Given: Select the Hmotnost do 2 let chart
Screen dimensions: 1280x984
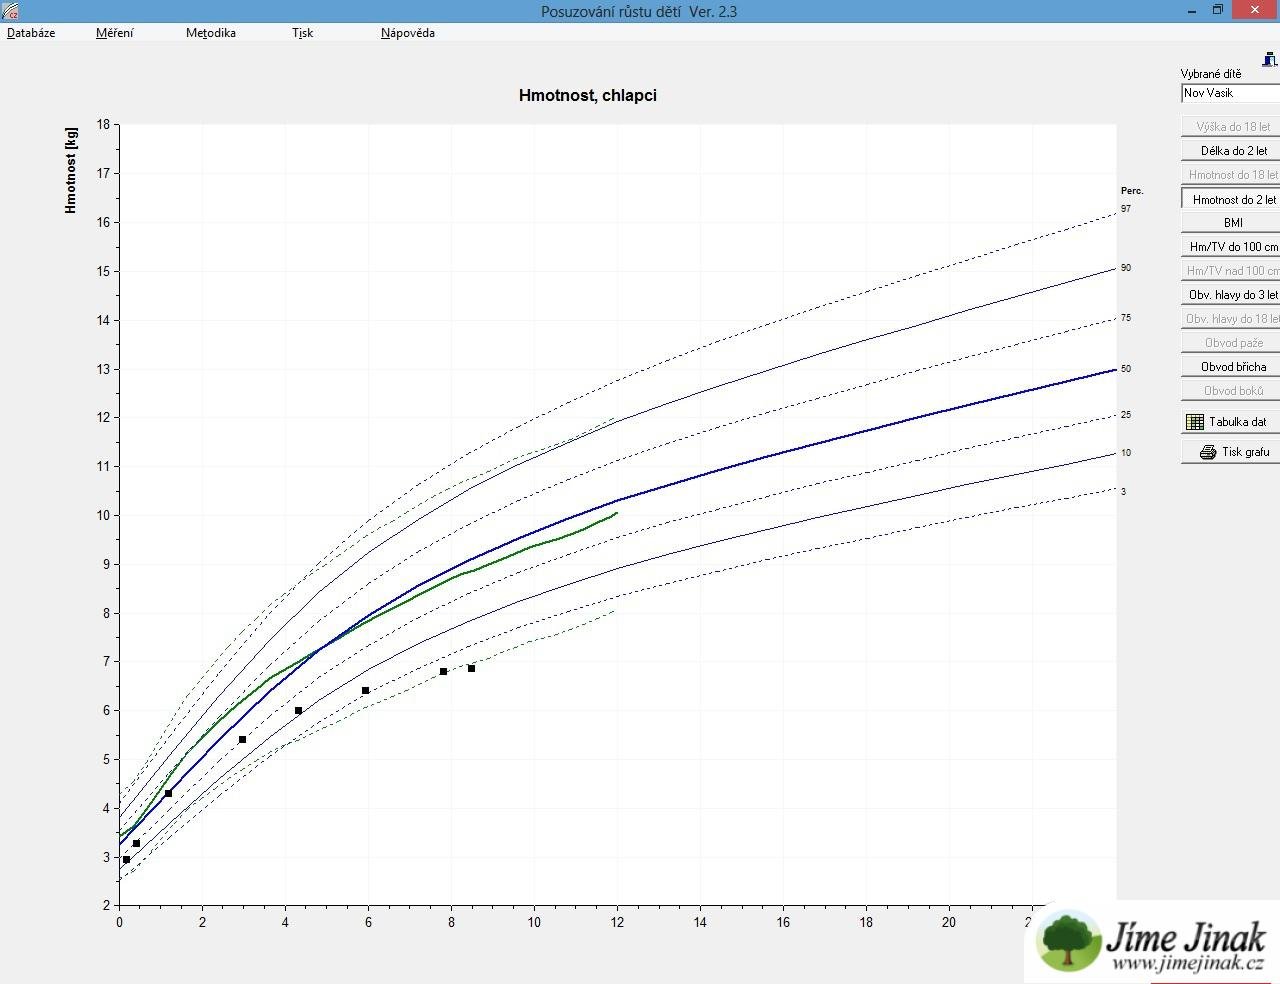Looking at the screenshot, I should [1232, 199].
